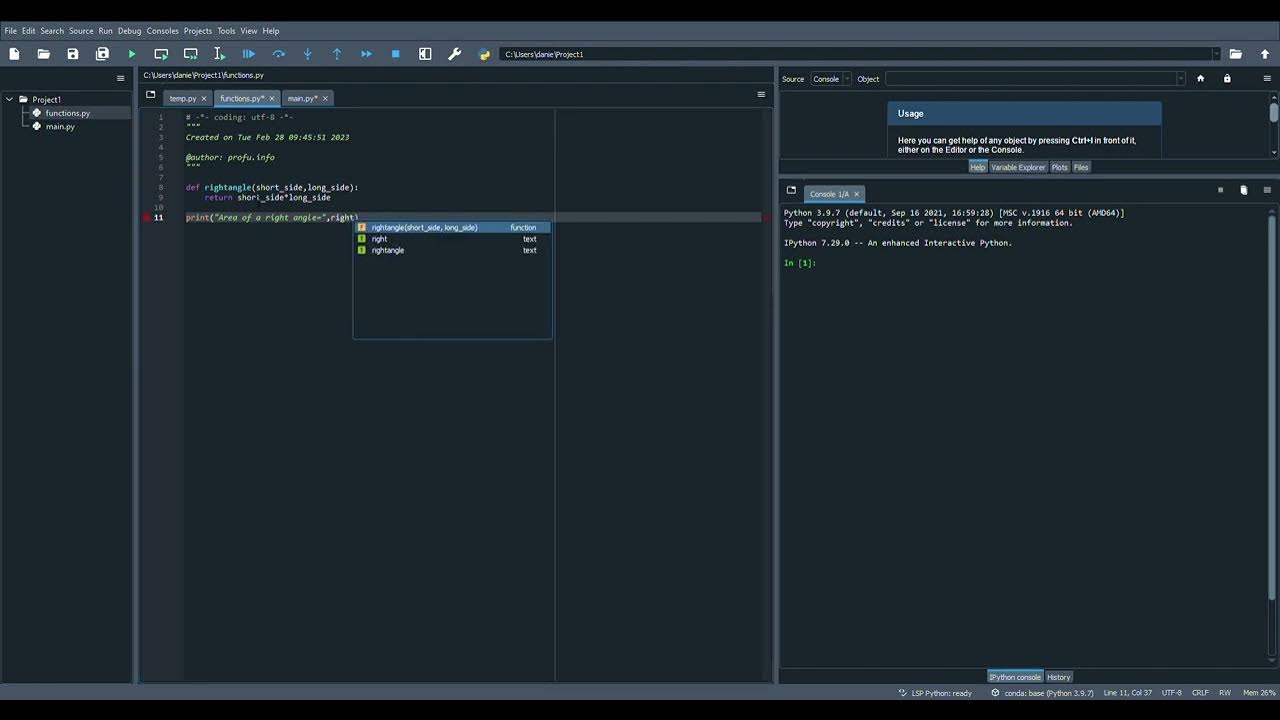Screen dimensions: 1280x720
Task: Step out of function debug icon
Action: 337,54
